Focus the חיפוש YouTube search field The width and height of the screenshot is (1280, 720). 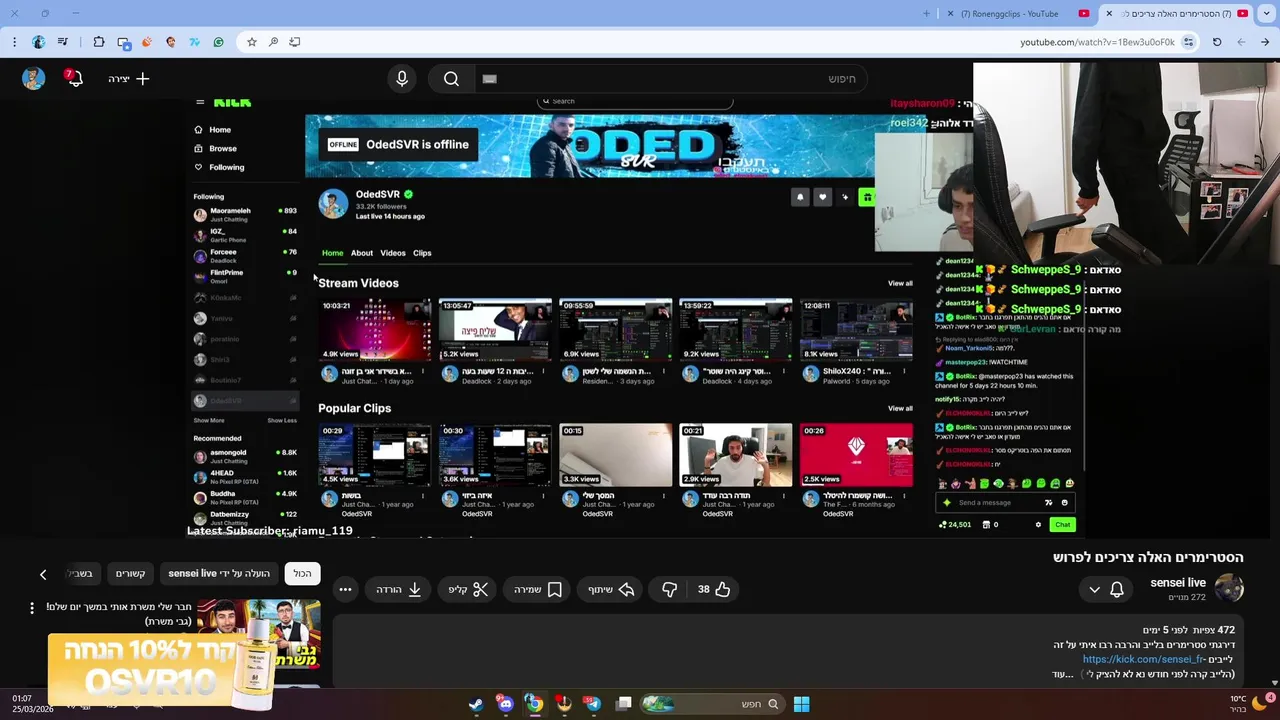(x=670, y=79)
